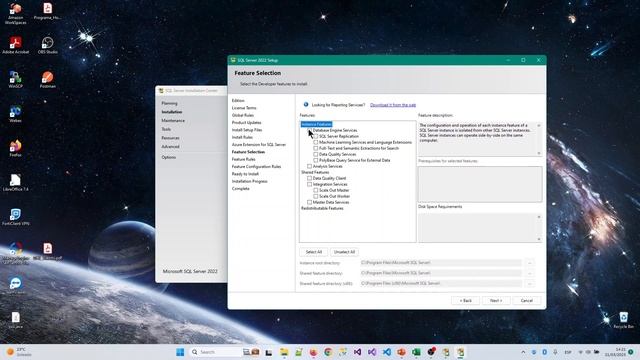Screen dimensions: 640x360
Task: Follow the Download it from the web link
Action: [393, 105]
